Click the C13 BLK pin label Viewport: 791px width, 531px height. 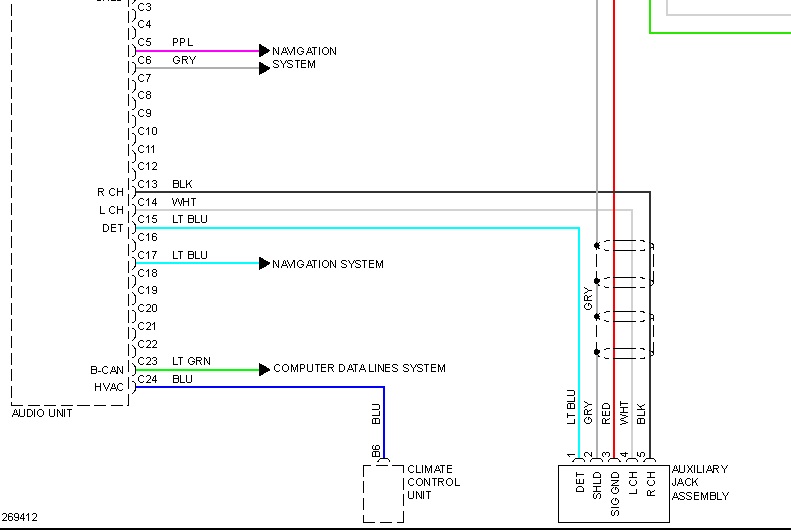(x=147, y=184)
